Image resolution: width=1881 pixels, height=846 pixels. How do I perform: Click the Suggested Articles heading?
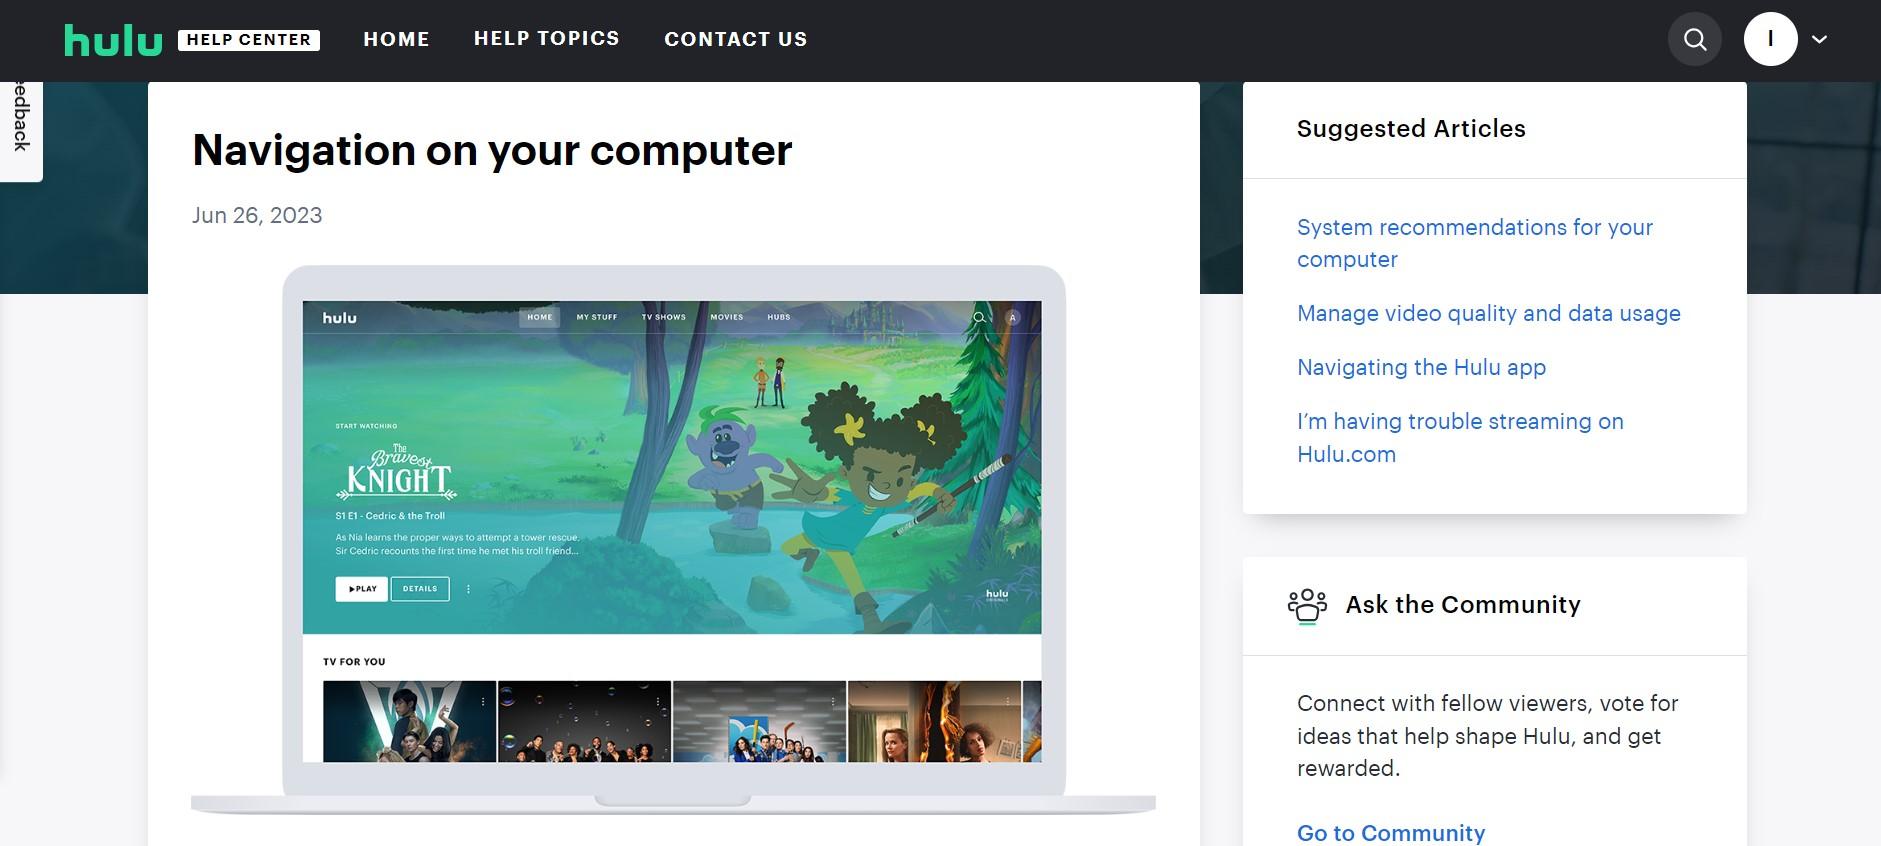[x=1411, y=128]
